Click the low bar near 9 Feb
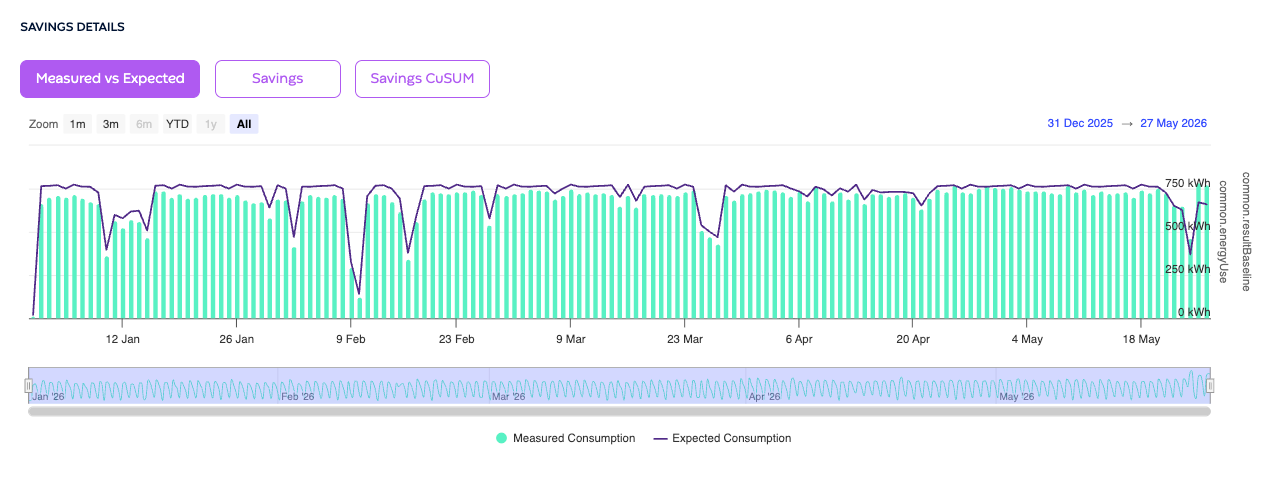The height and width of the screenshot is (490, 1284). click(x=360, y=307)
